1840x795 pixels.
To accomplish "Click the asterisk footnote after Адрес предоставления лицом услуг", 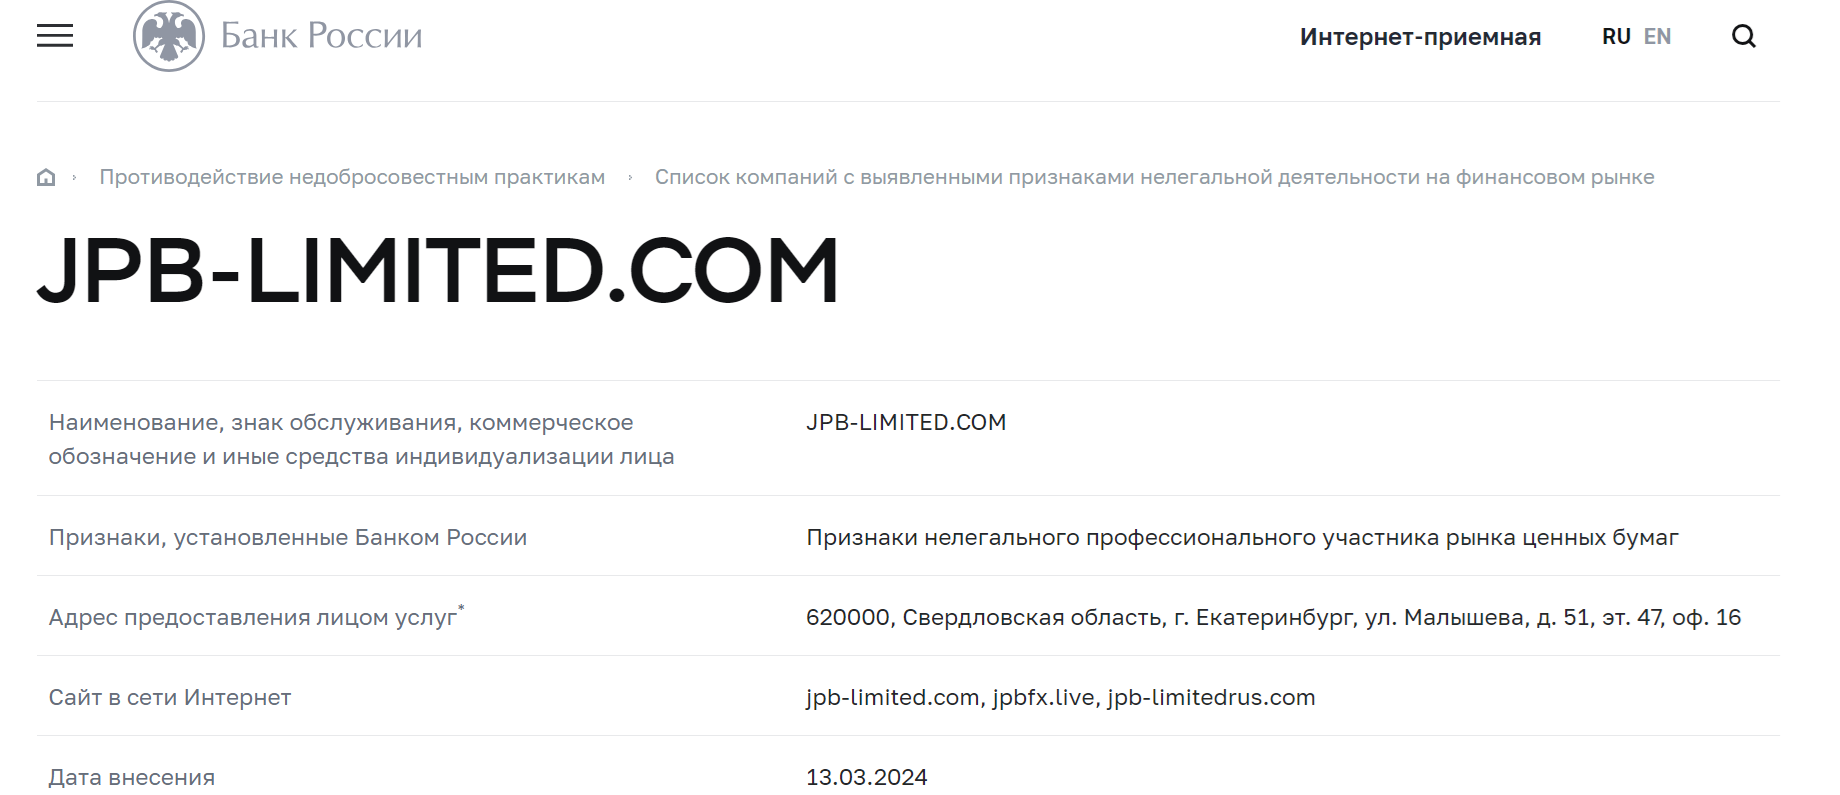I will [x=461, y=607].
